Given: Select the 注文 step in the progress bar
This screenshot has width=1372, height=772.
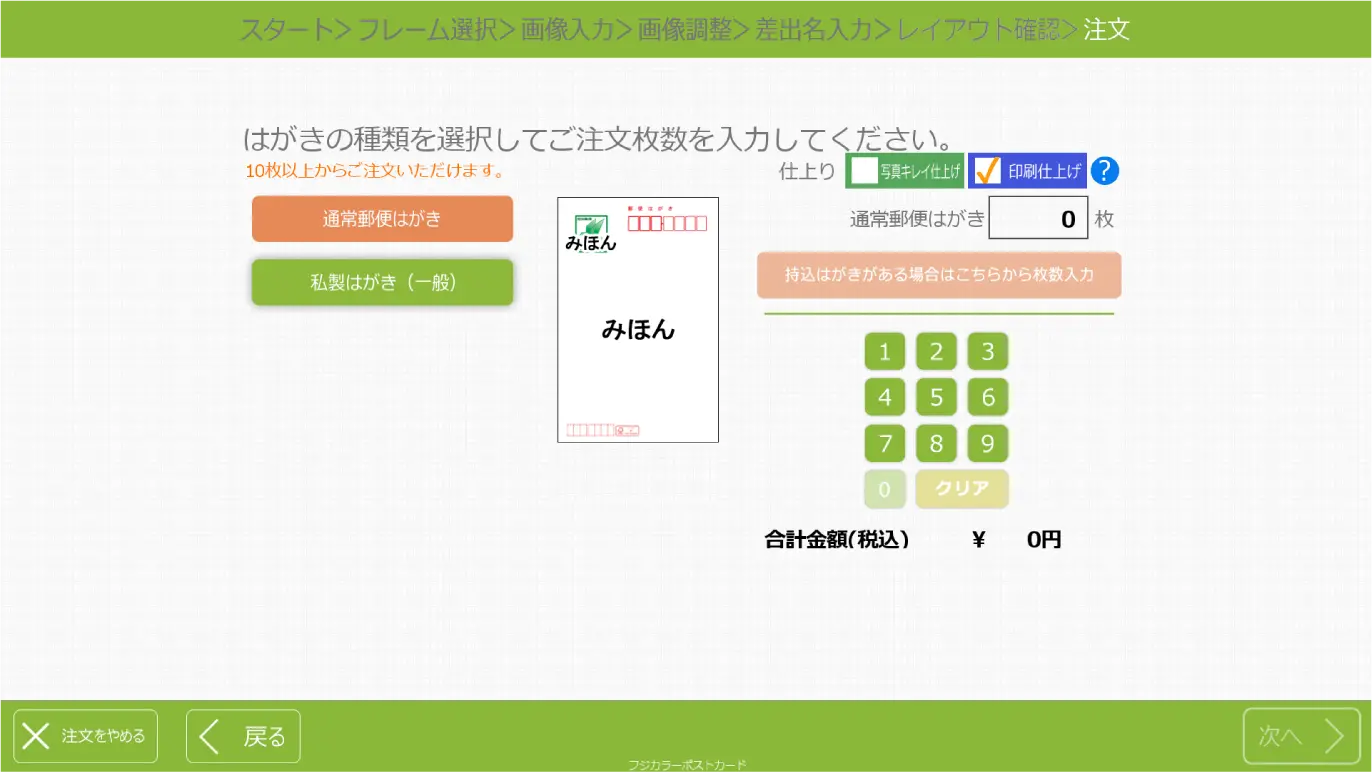Looking at the screenshot, I should click(x=1108, y=29).
